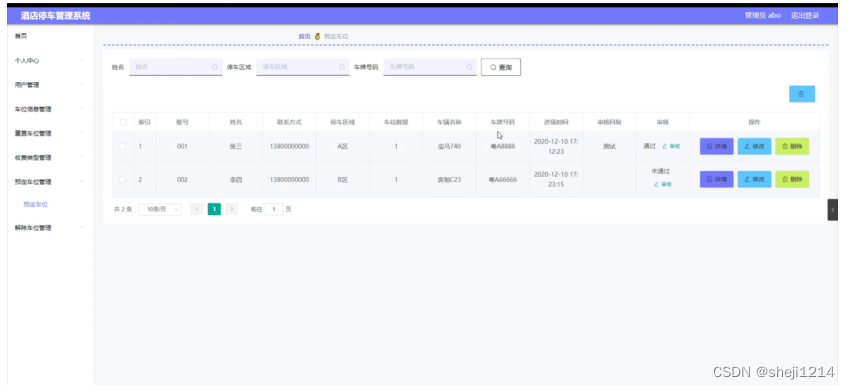The image size is (850, 389).
Task: Toggle the select-all checkbox in table header
Action: [123, 122]
